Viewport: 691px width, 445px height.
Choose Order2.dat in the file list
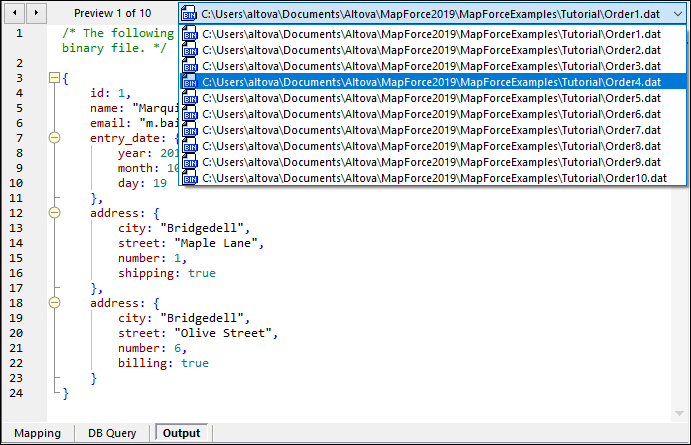coord(430,50)
